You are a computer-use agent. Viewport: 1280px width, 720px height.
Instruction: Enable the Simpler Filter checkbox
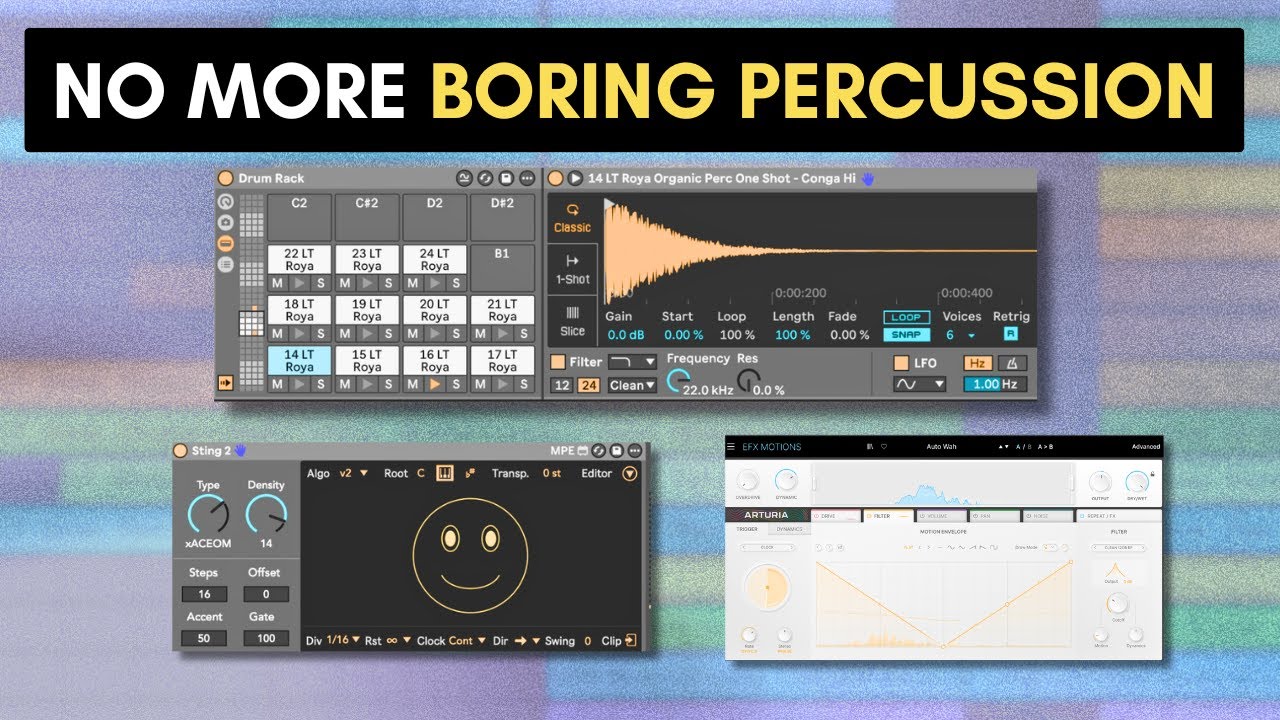[x=558, y=362]
